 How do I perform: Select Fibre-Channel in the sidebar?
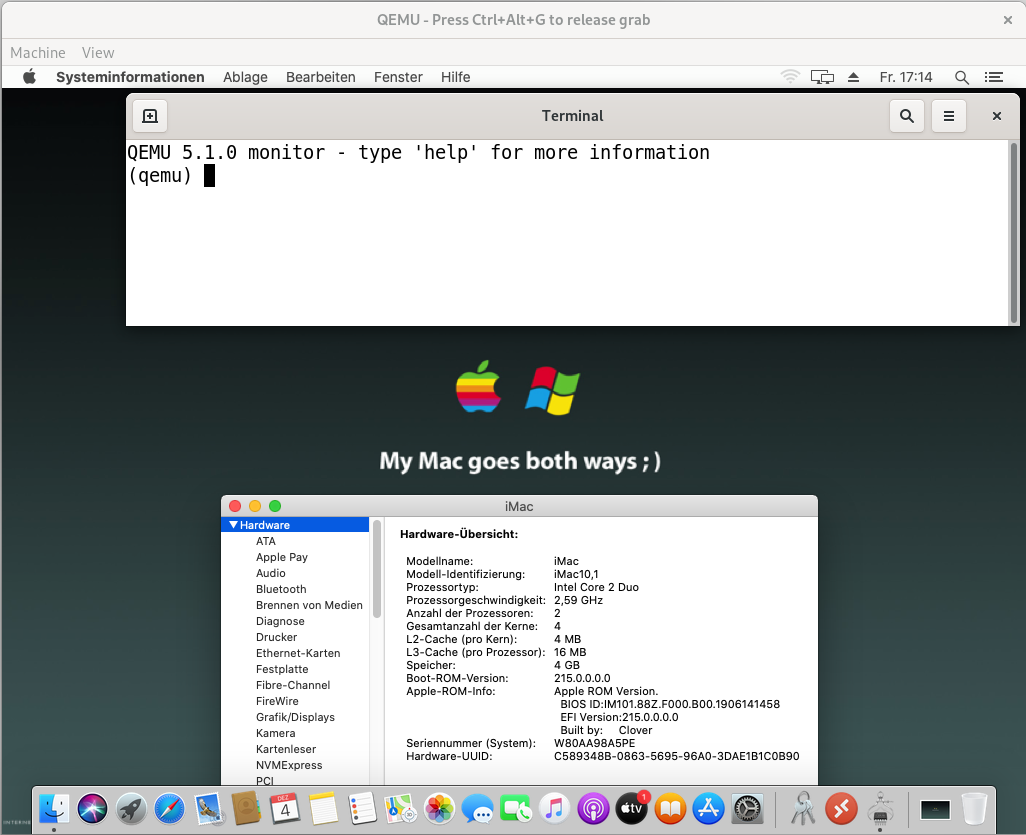click(x=293, y=685)
